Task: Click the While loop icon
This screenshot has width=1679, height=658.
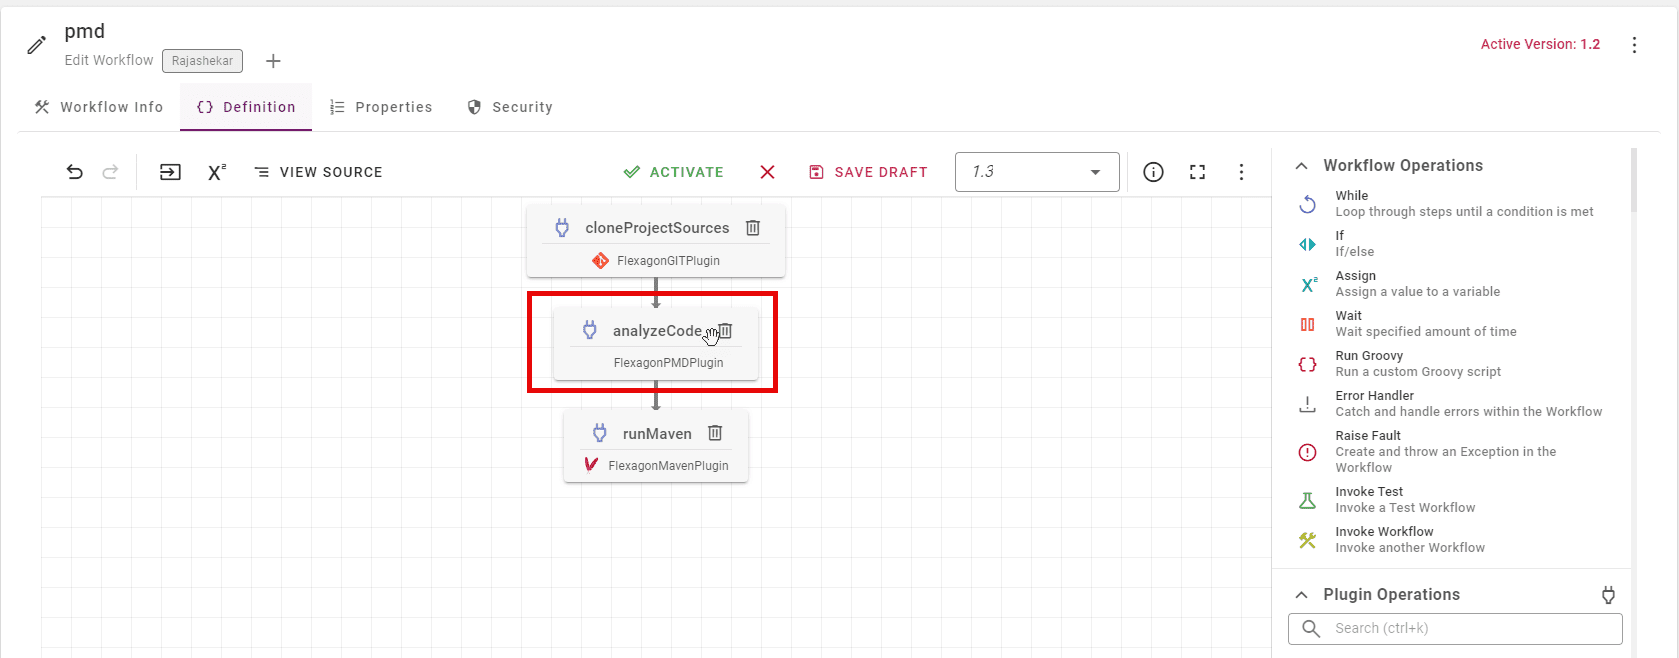Action: tap(1307, 204)
